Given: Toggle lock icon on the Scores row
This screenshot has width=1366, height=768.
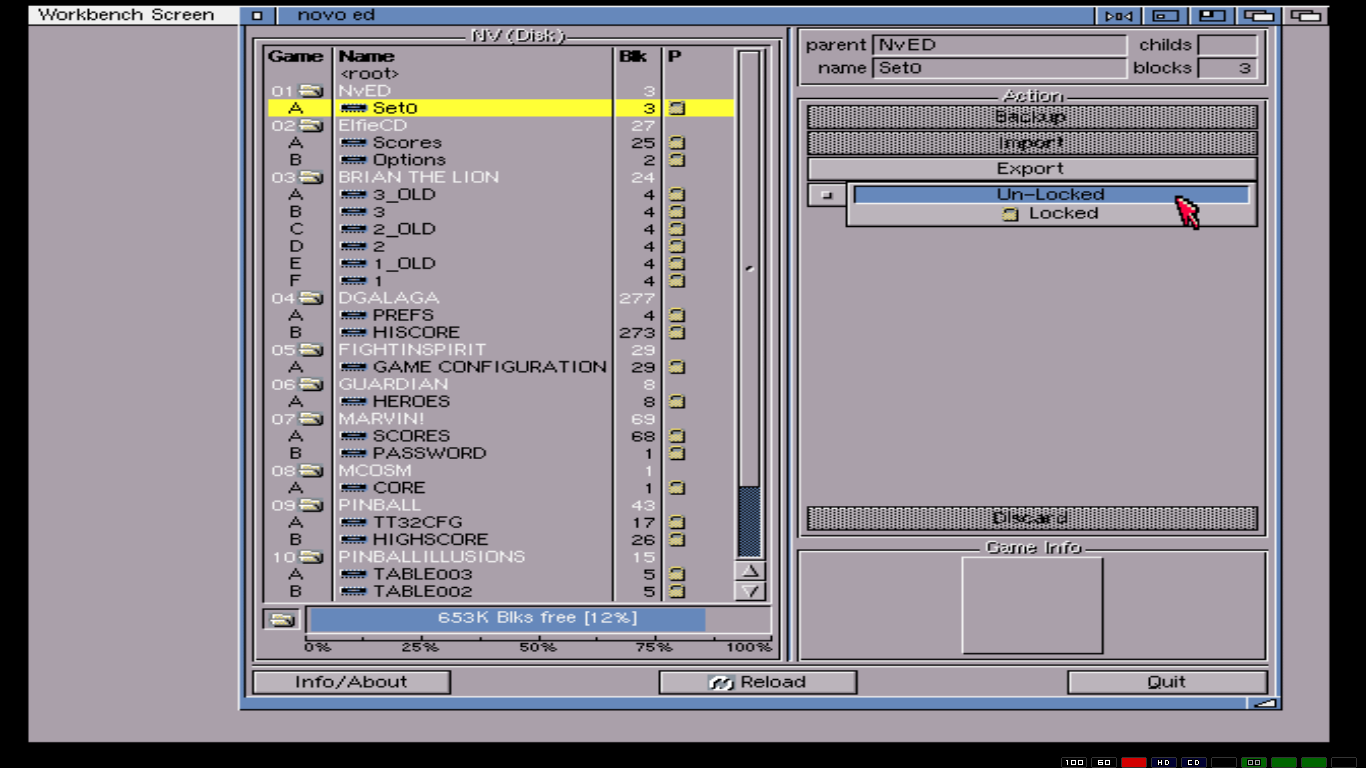Looking at the screenshot, I should [x=677, y=143].
